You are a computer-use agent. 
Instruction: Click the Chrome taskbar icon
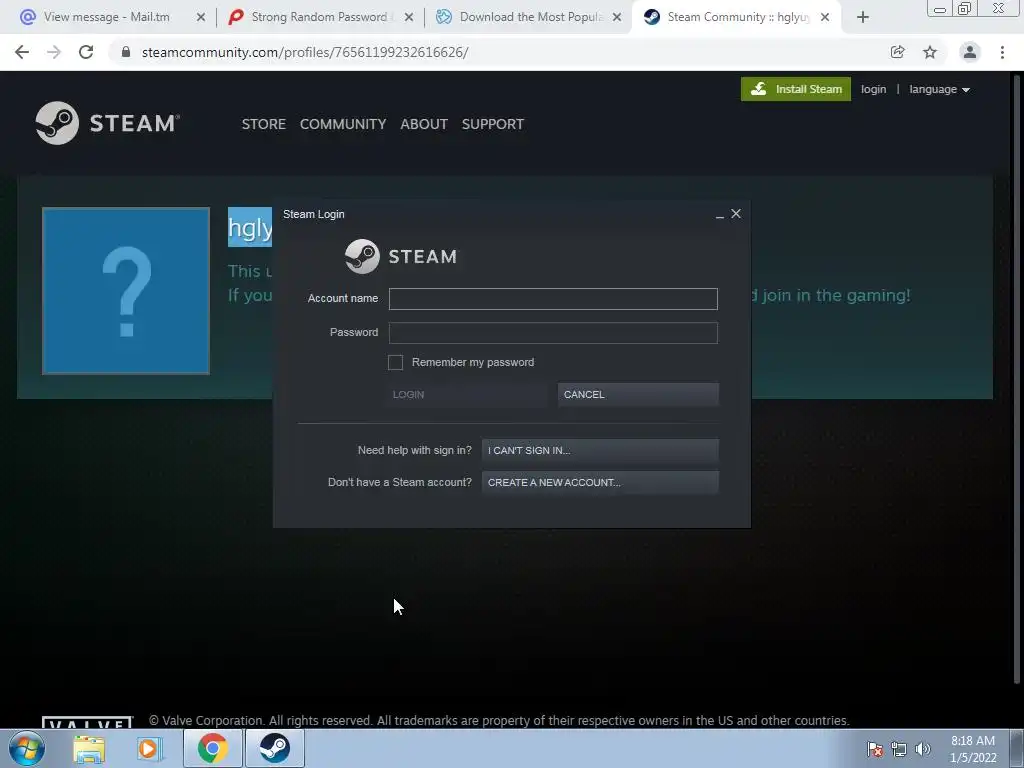tap(213, 748)
